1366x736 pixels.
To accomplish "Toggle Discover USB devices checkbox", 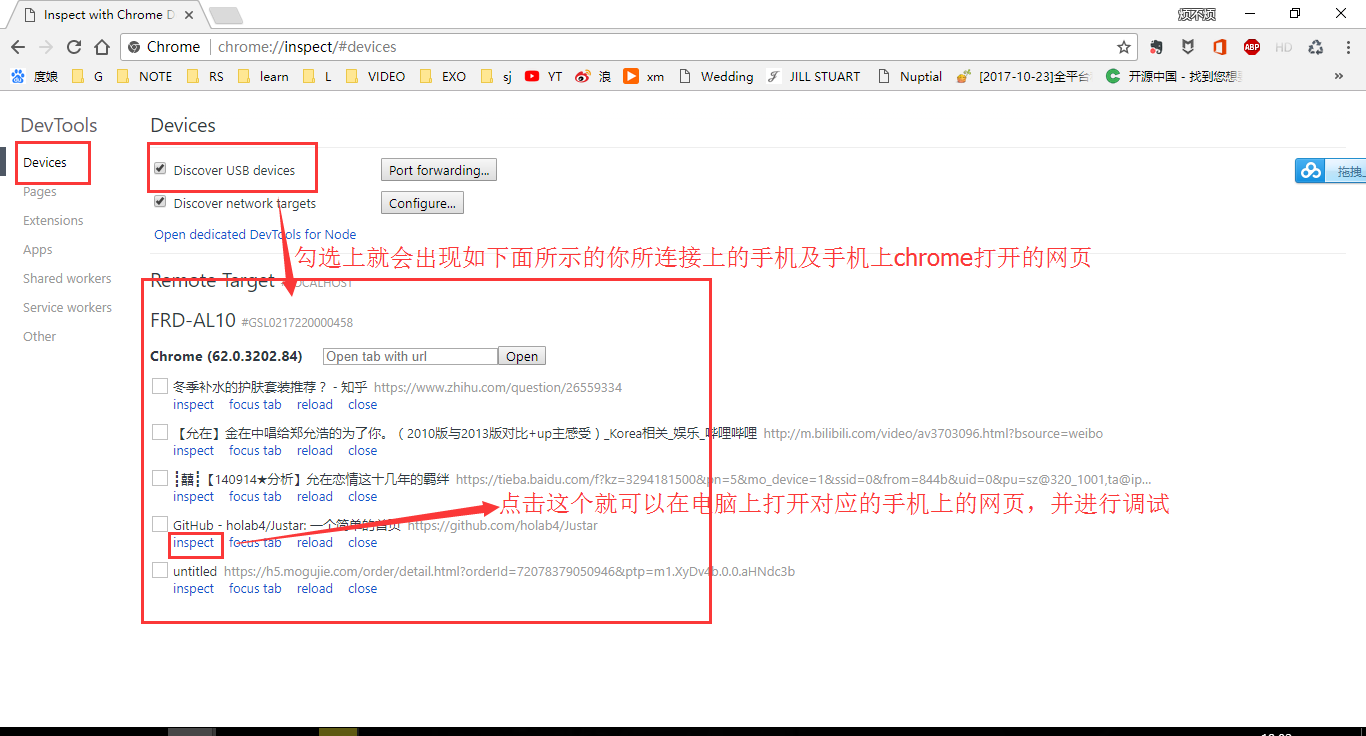I will pos(160,169).
